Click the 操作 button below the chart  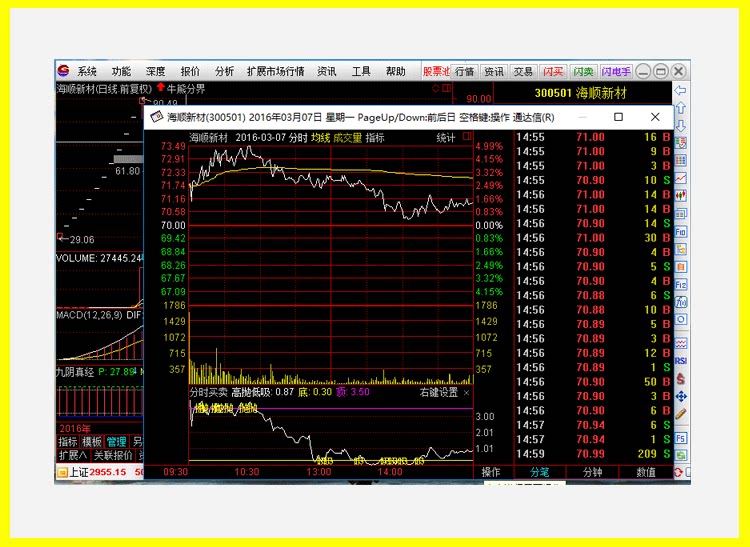(x=491, y=472)
